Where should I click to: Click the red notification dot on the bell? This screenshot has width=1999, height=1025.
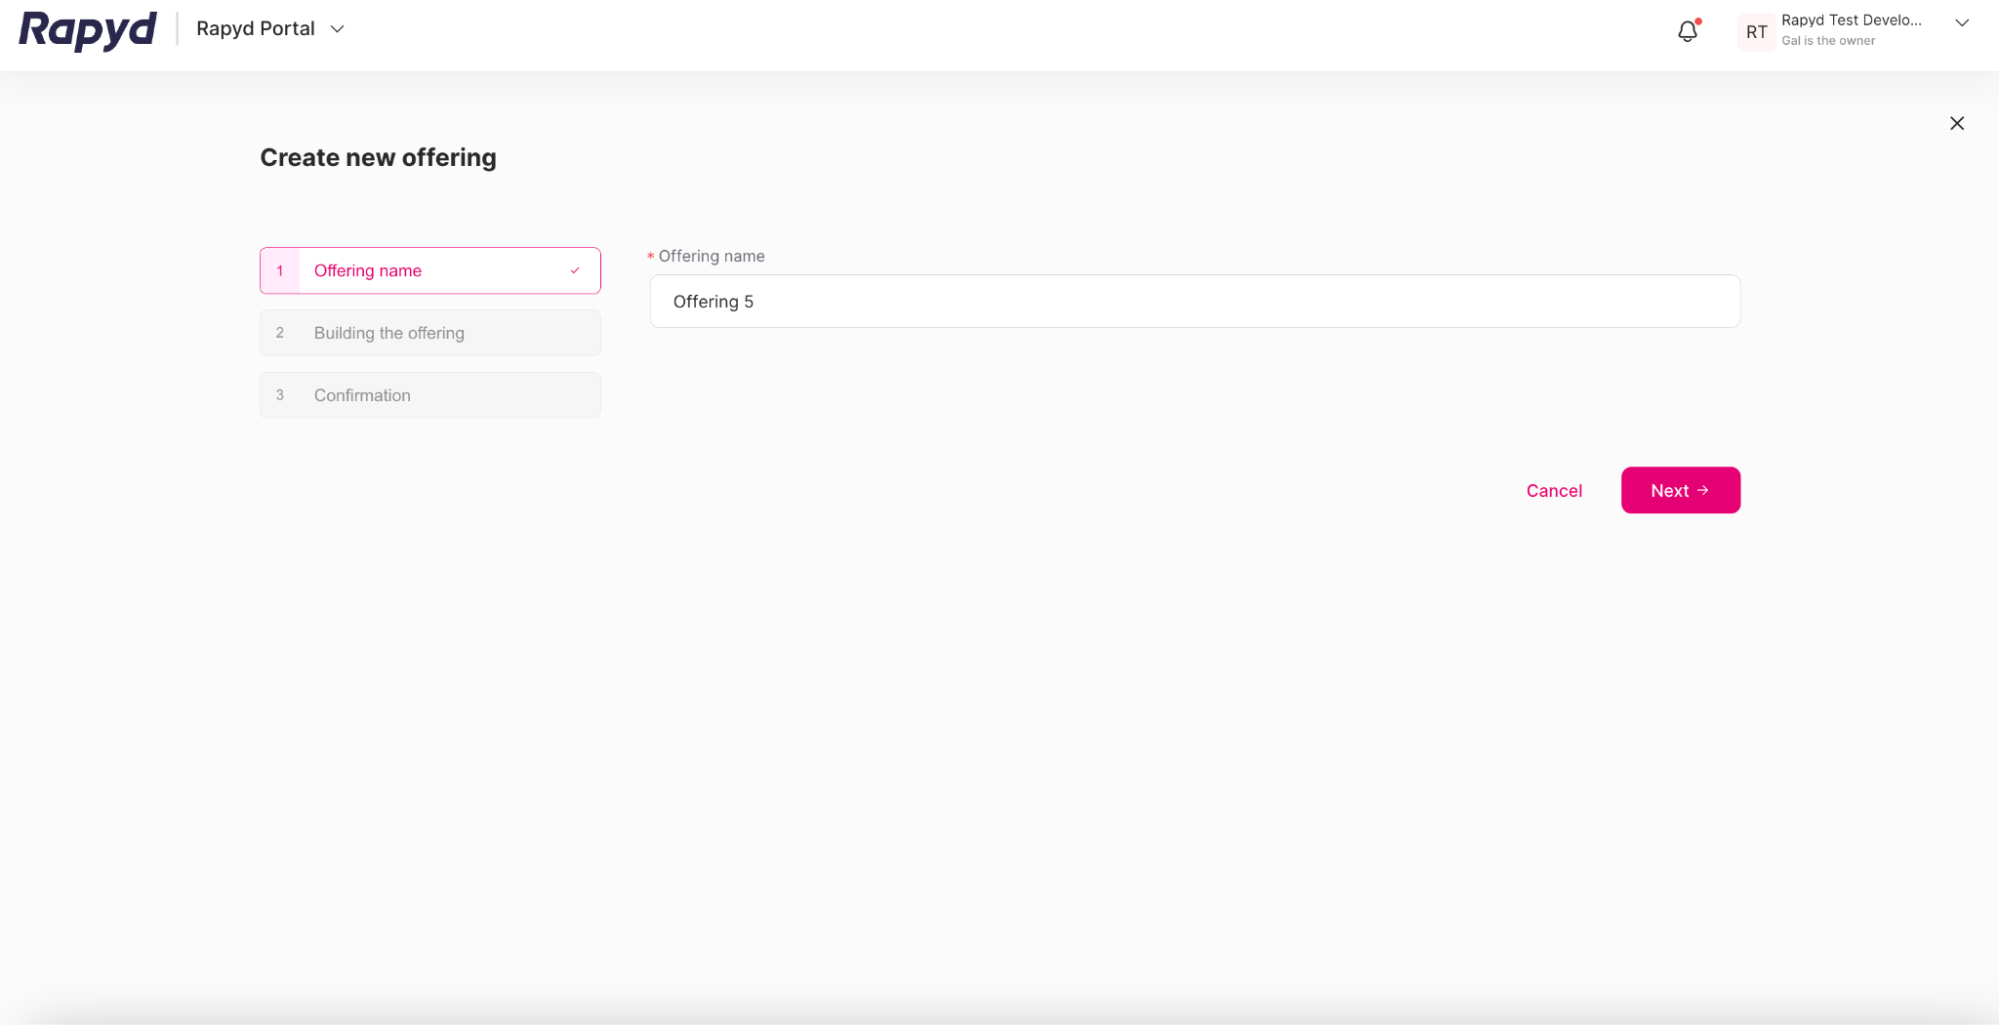[1696, 22]
